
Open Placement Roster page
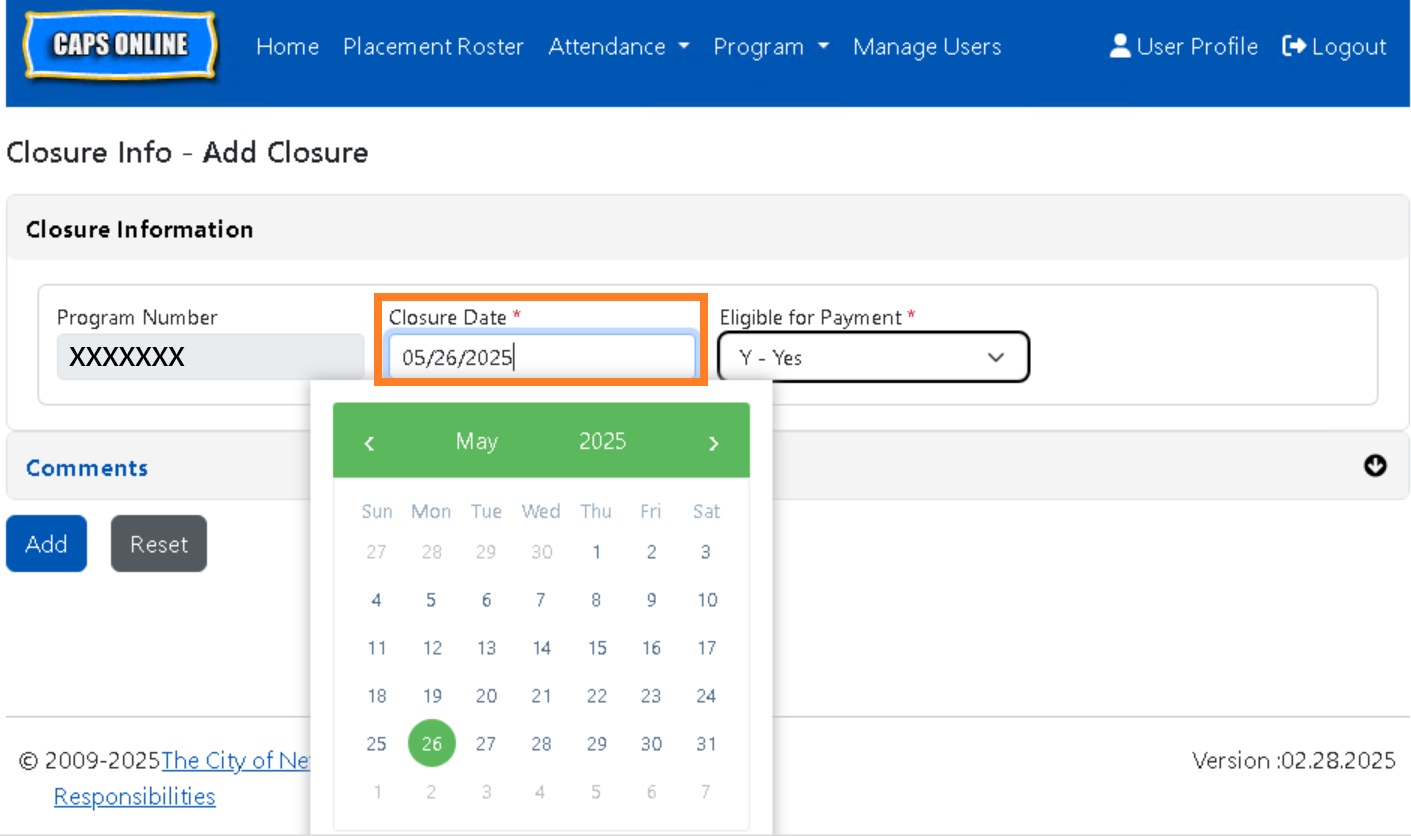[433, 46]
